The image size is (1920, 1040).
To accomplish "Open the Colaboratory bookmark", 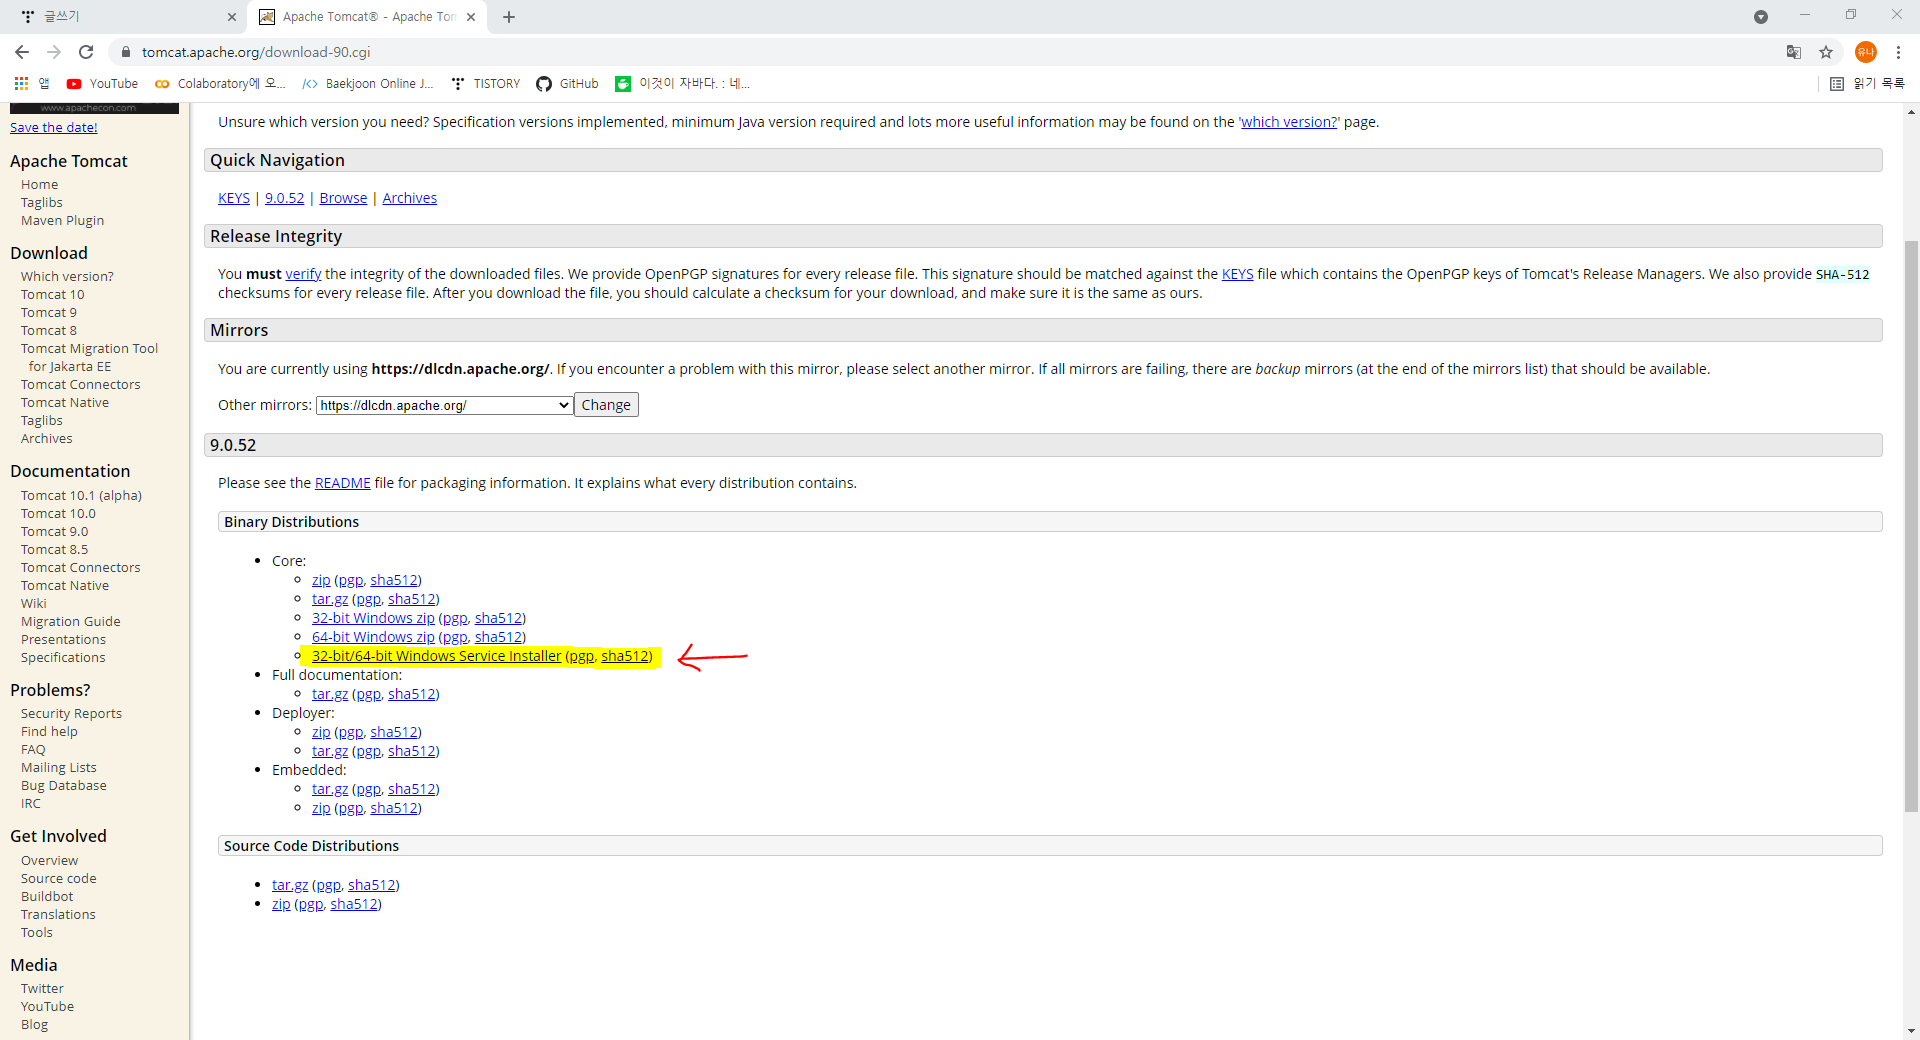I will 220,84.
